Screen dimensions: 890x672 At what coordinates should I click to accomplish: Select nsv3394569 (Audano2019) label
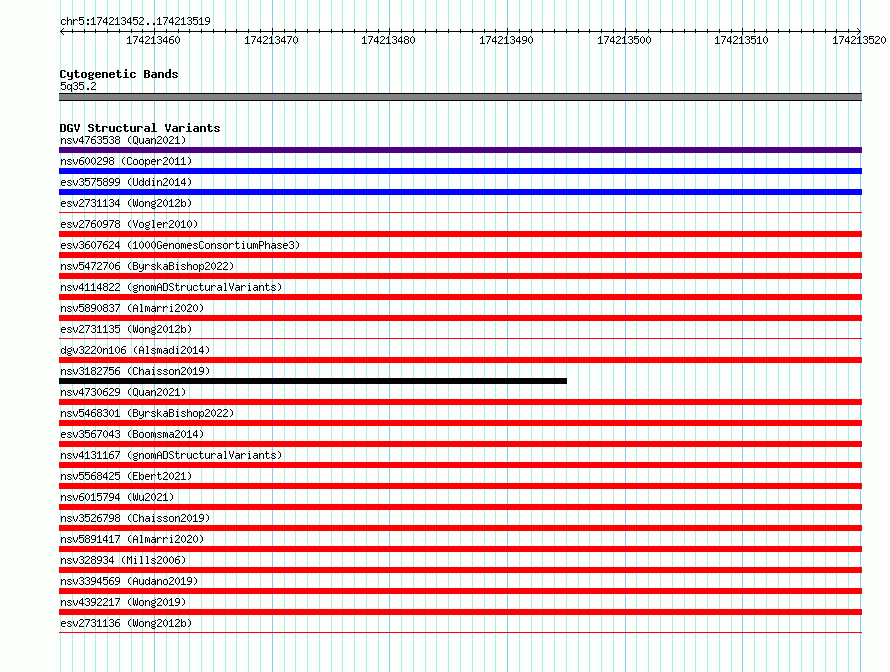(129, 581)
